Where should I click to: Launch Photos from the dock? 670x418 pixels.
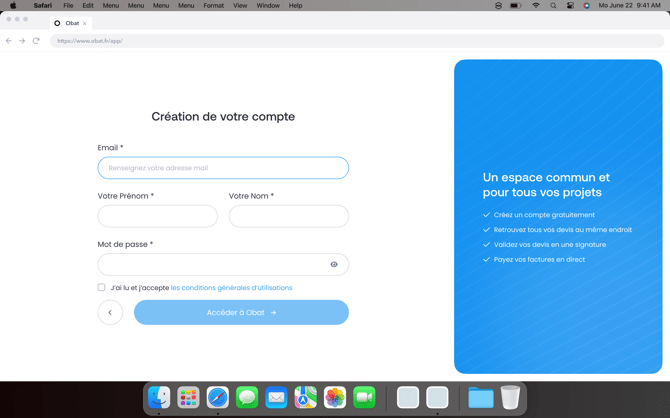pyautogui.click(x=335, y=397)
